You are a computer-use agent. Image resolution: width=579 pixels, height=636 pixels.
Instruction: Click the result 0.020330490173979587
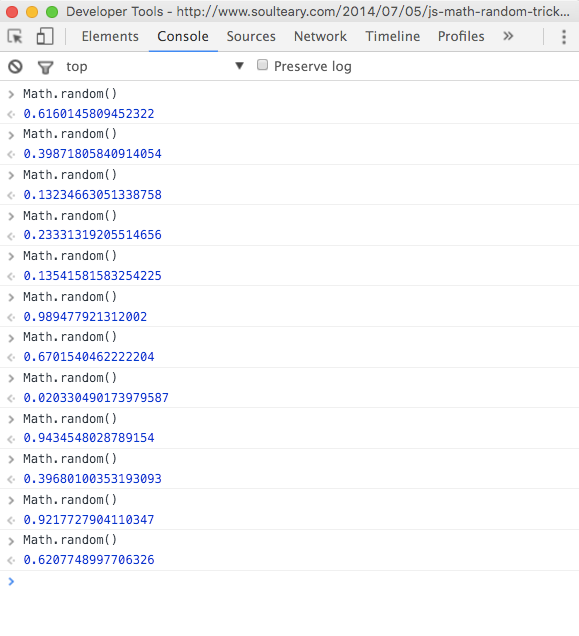click(x=96, y=398)
